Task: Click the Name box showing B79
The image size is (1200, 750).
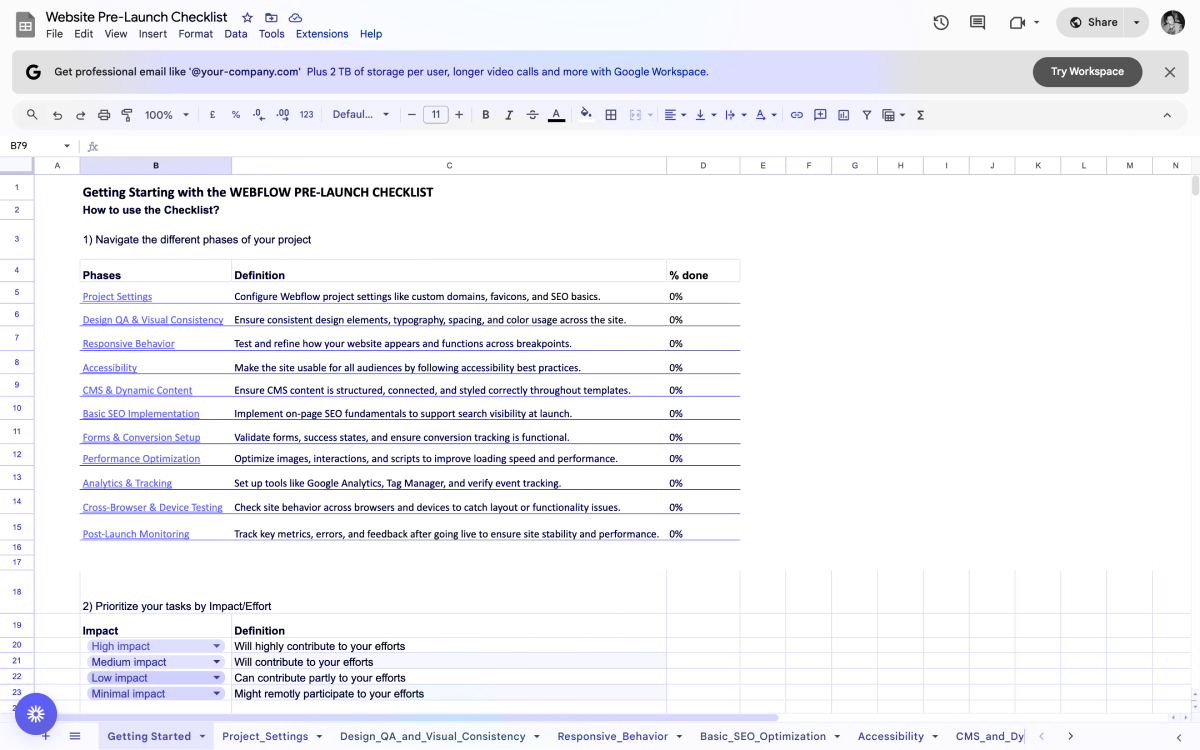Action: [x=40, y=146]
